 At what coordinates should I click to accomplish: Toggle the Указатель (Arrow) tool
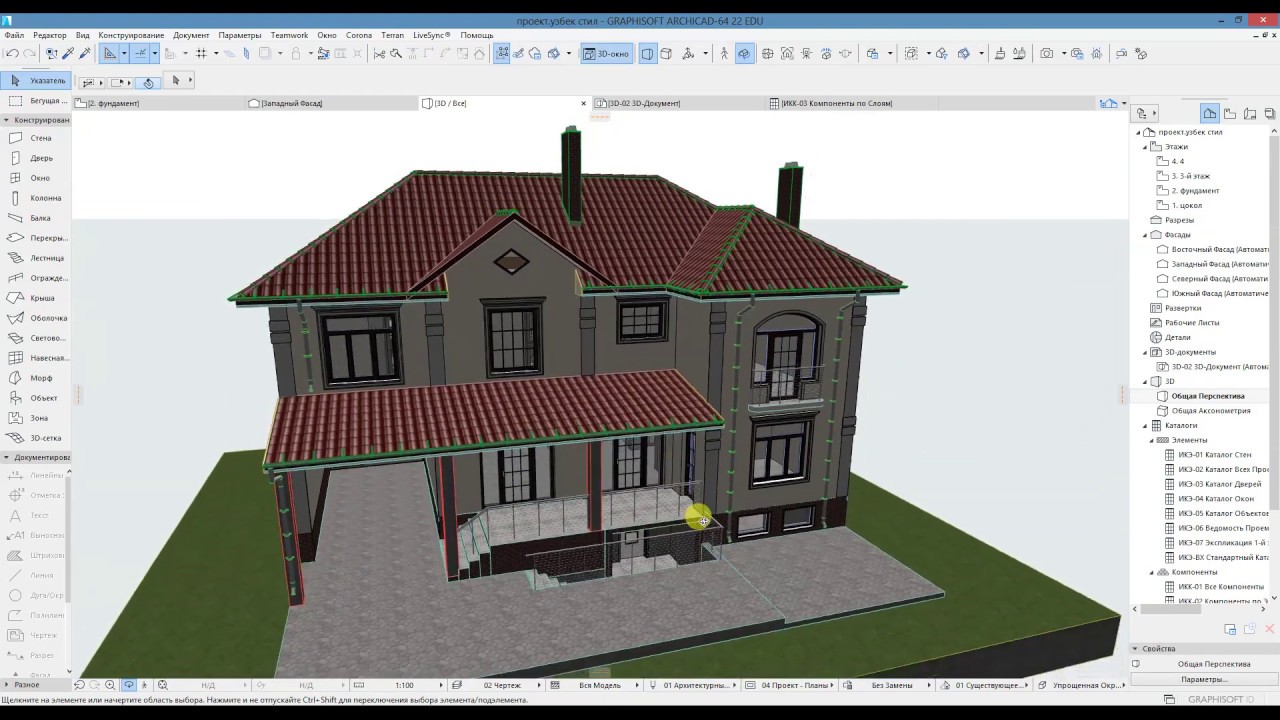pyautogui.click(x=36, y=80)
